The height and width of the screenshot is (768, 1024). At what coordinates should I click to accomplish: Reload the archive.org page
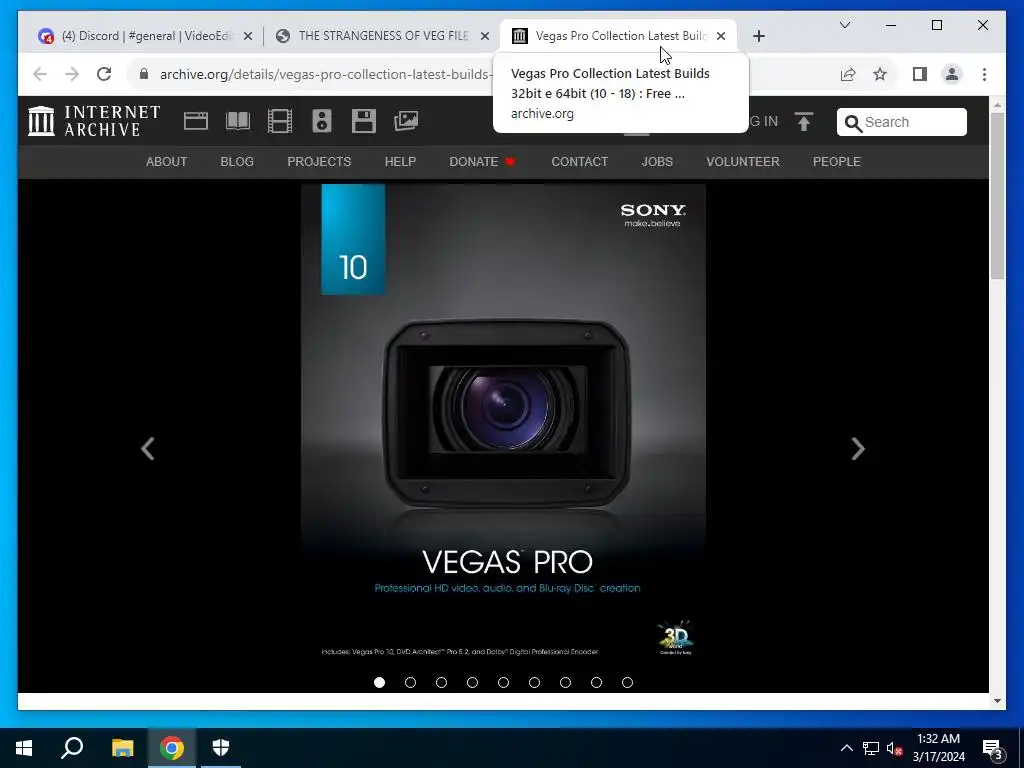coord(104,74)
